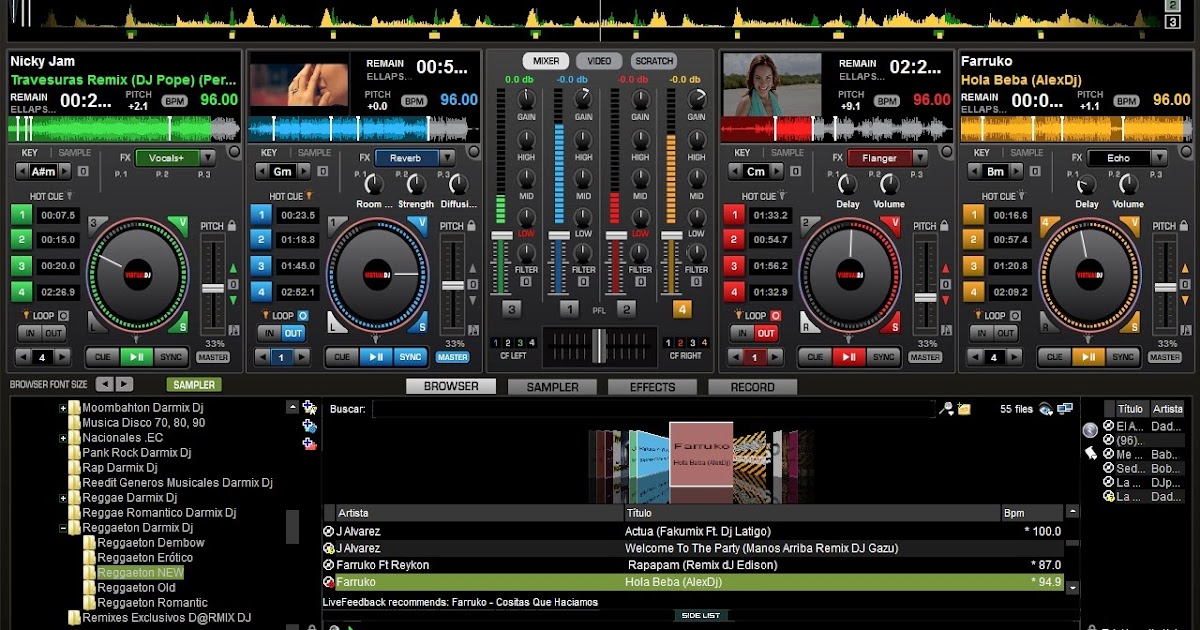Click the add favorite folder icon in browser
The width and height of the screenshot is (1200, 630).
[310, 408]
